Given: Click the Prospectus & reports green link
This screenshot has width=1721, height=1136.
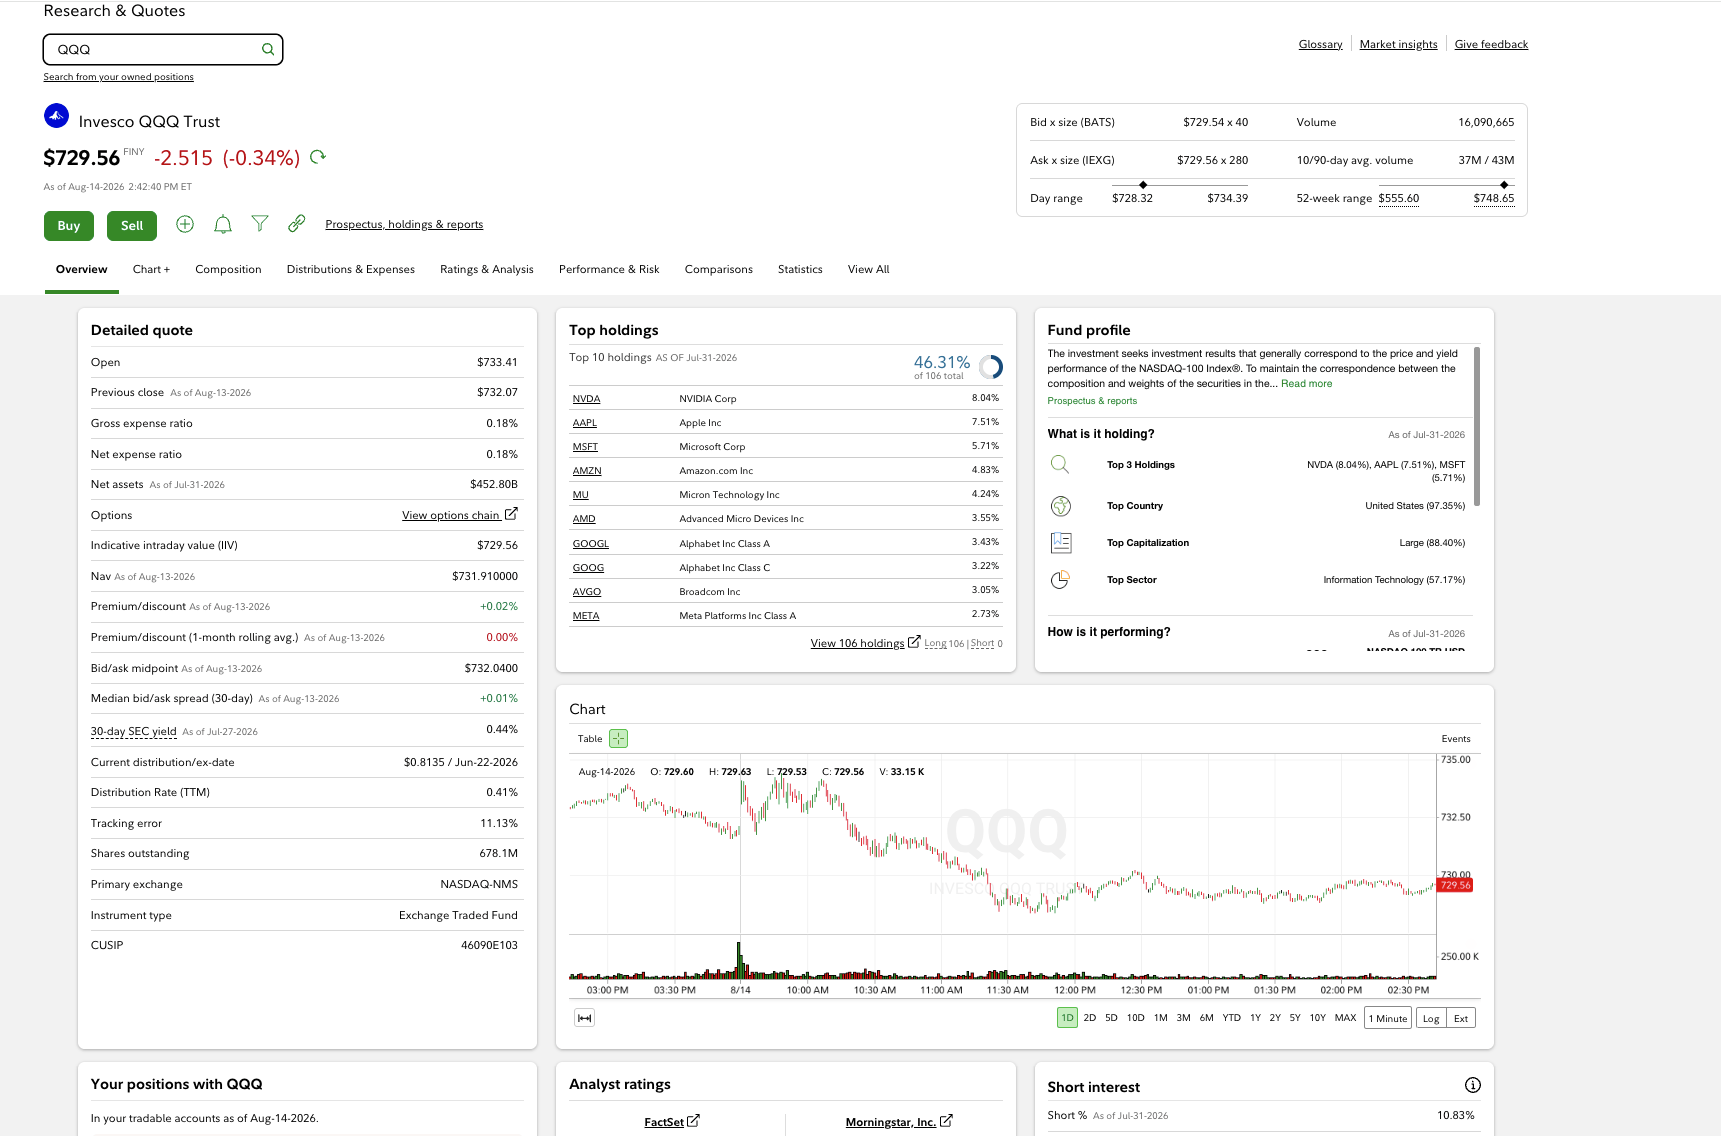Looking at the screenshot, I should click(1092, 401).
